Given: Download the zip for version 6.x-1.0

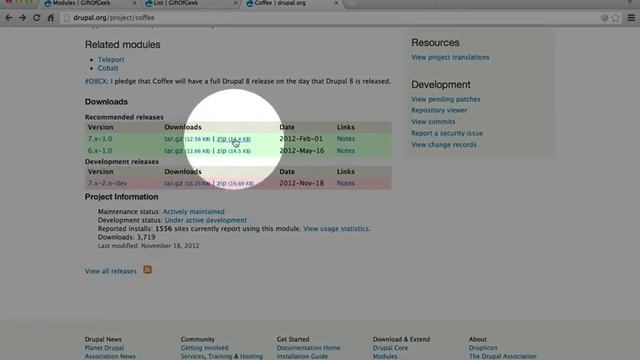Looking at the screenshot, I should point(233,151).
